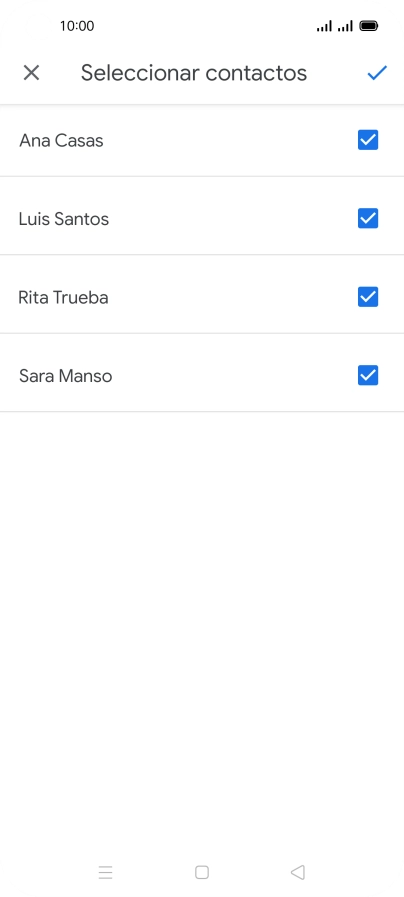This screenshot has height=897, width=404.
Task: Tap the back triangle navigation button
Action: coord(298,872)
